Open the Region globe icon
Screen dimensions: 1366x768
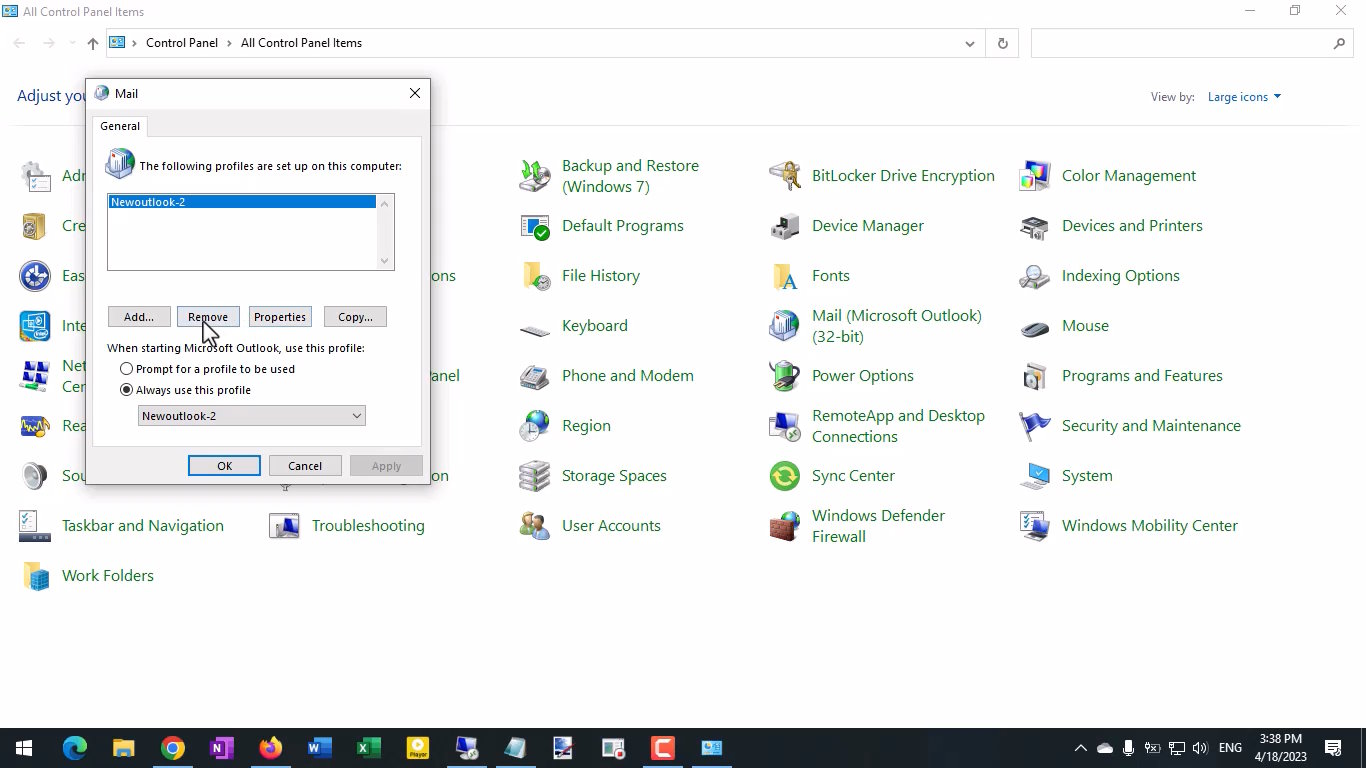[535, 426]
